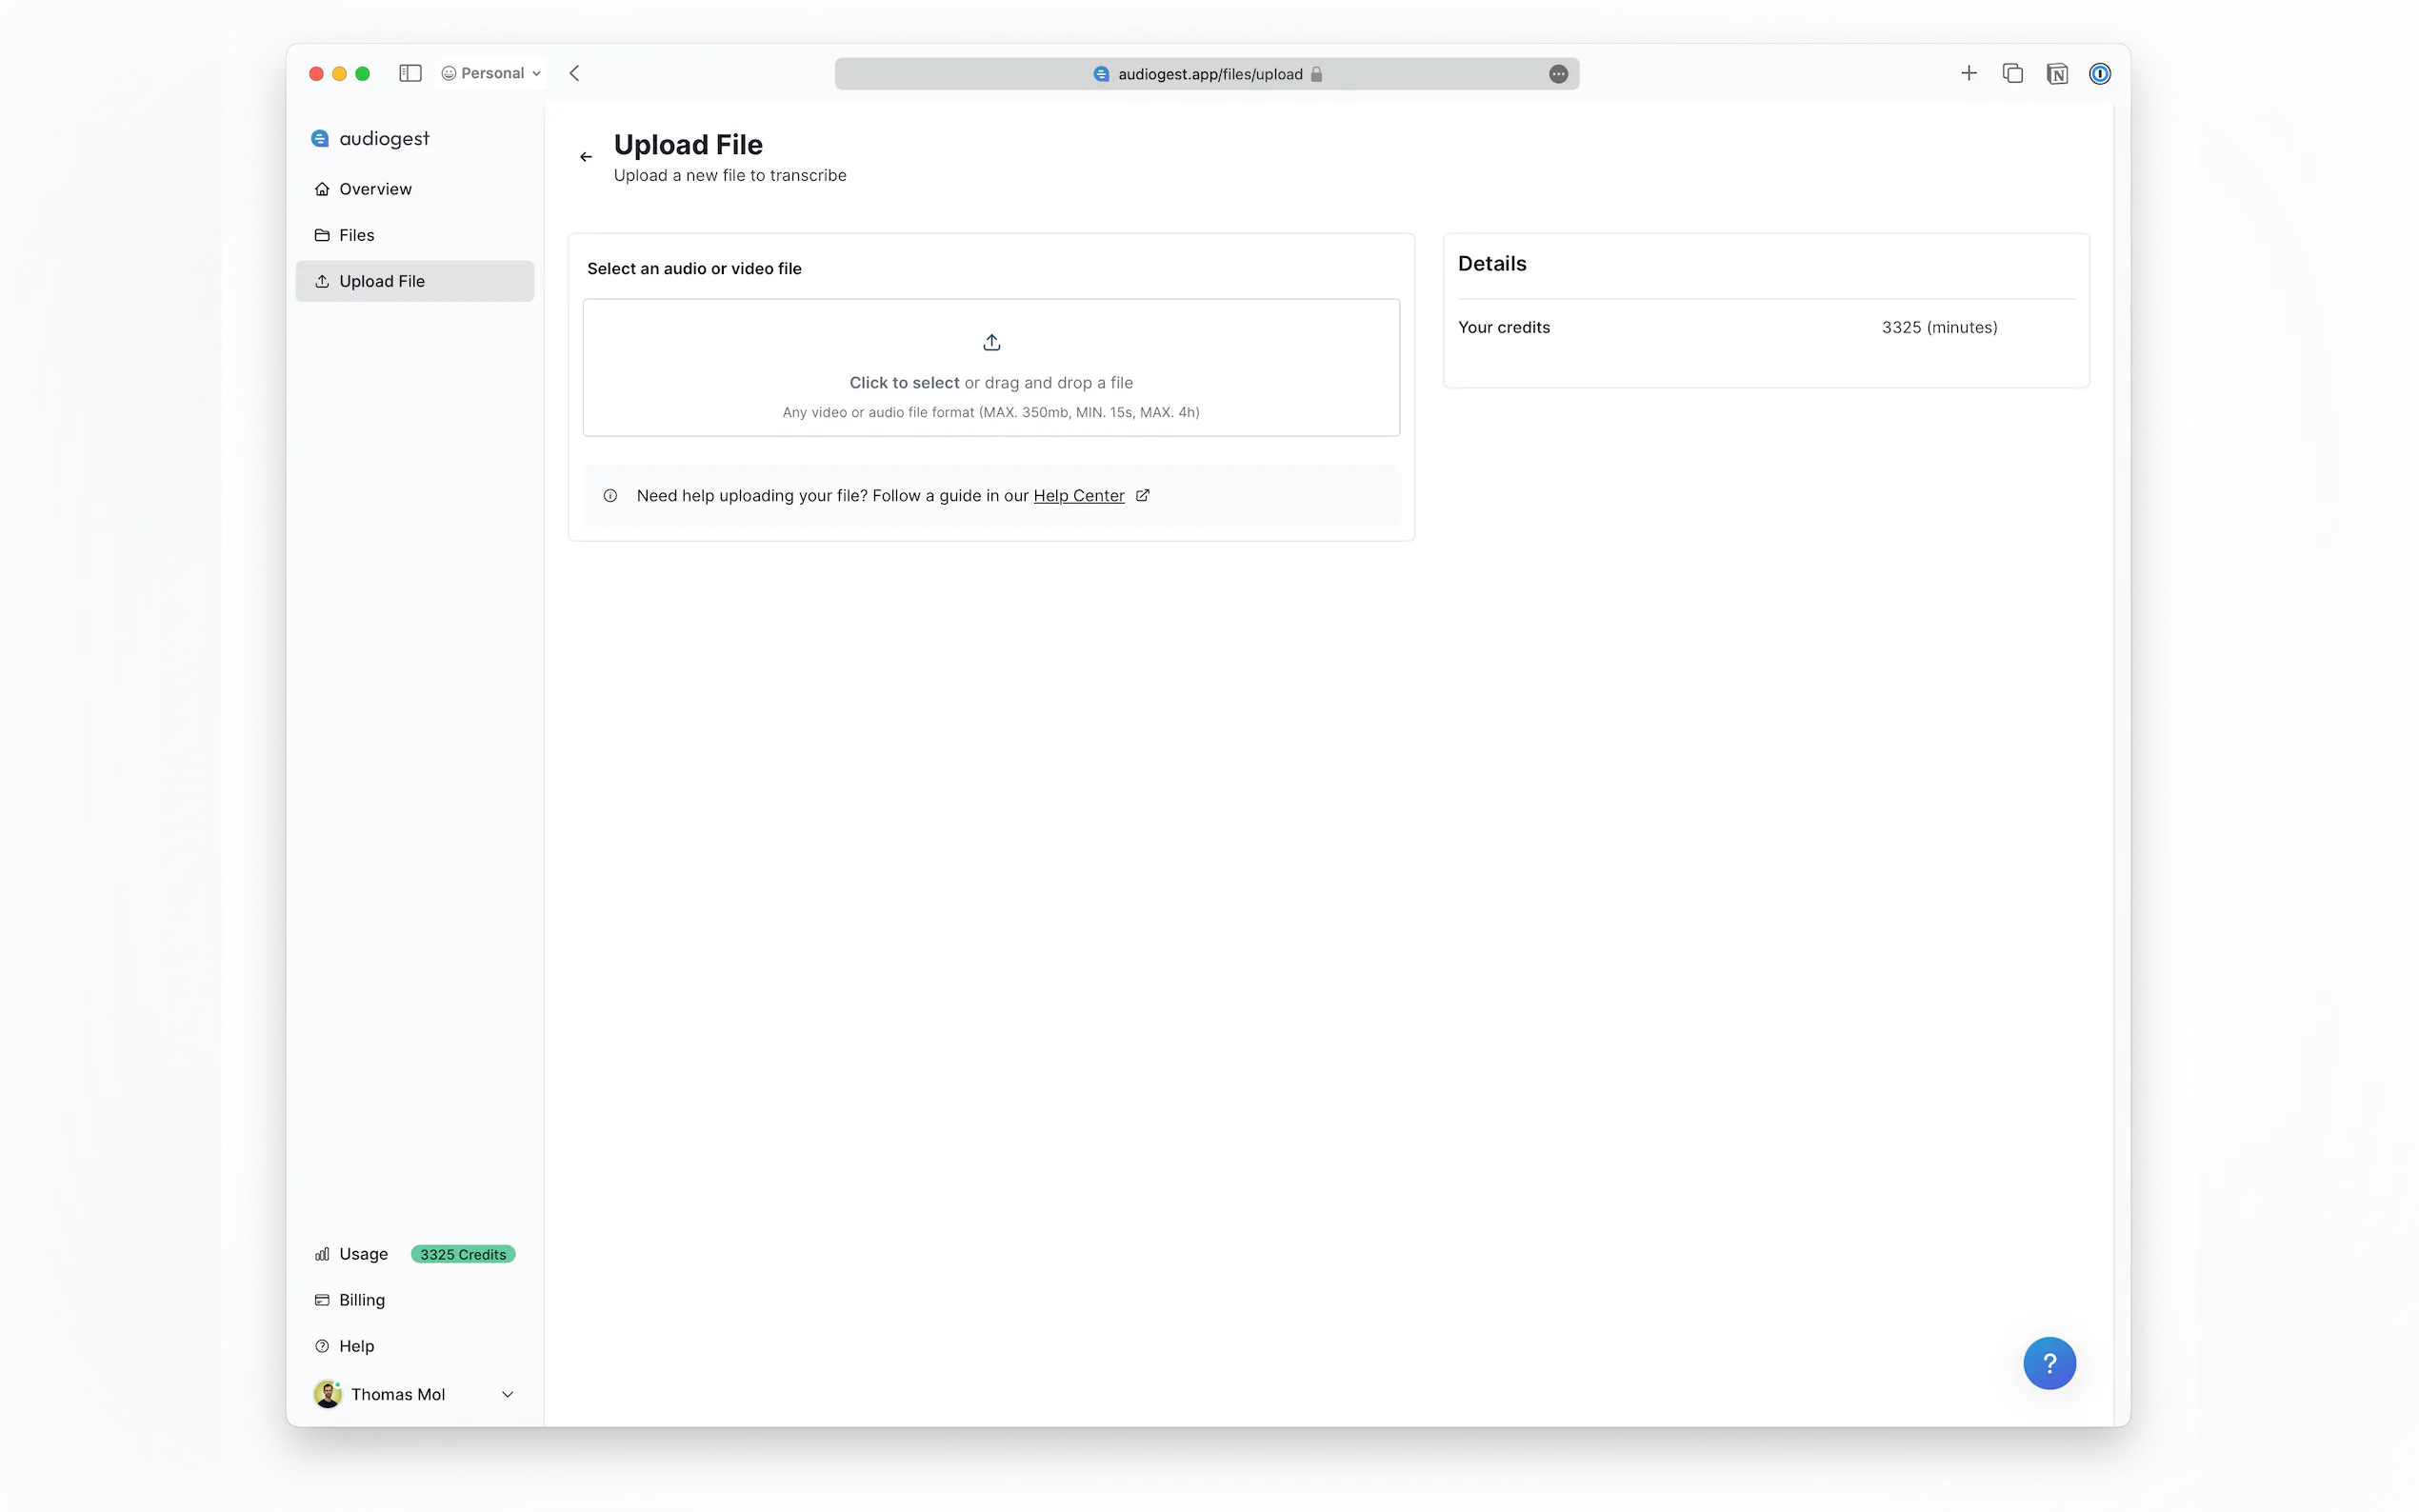Show tab overview in browser toolbar
The height and width of the screenshot is (1512, 2419).
click(2012, 73)
